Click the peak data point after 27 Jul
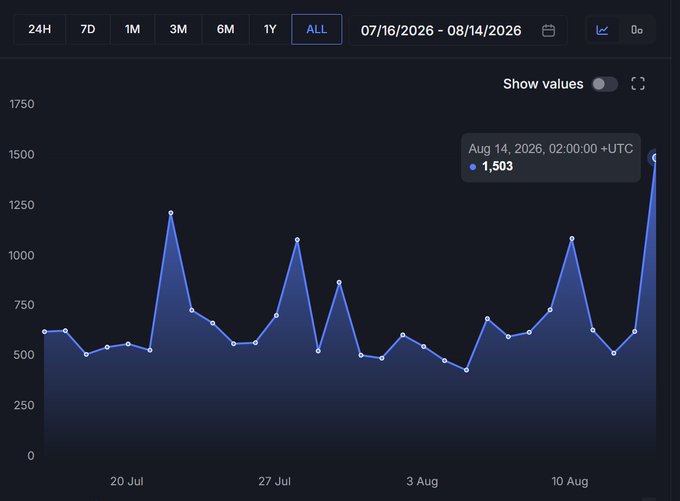 click(x=297, y=240)
